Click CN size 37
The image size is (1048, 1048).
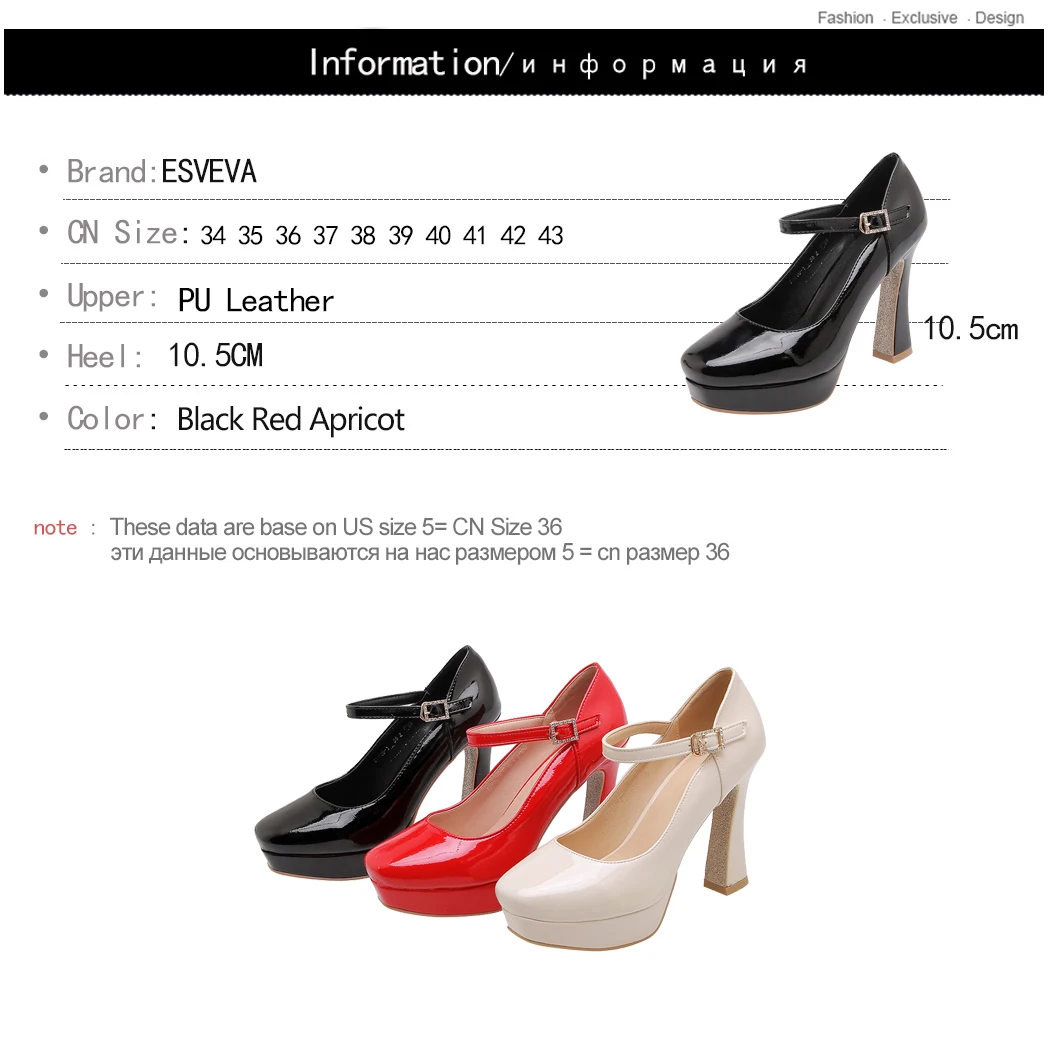point(325,235)
